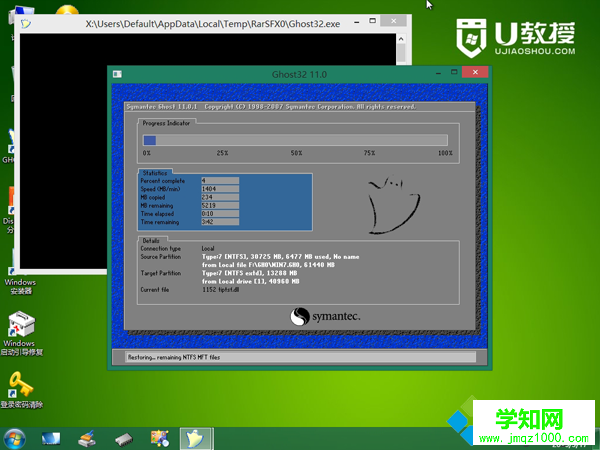
Task: Click the Current file entry 1152 tiptsf.dll
Action: (220, 290)
